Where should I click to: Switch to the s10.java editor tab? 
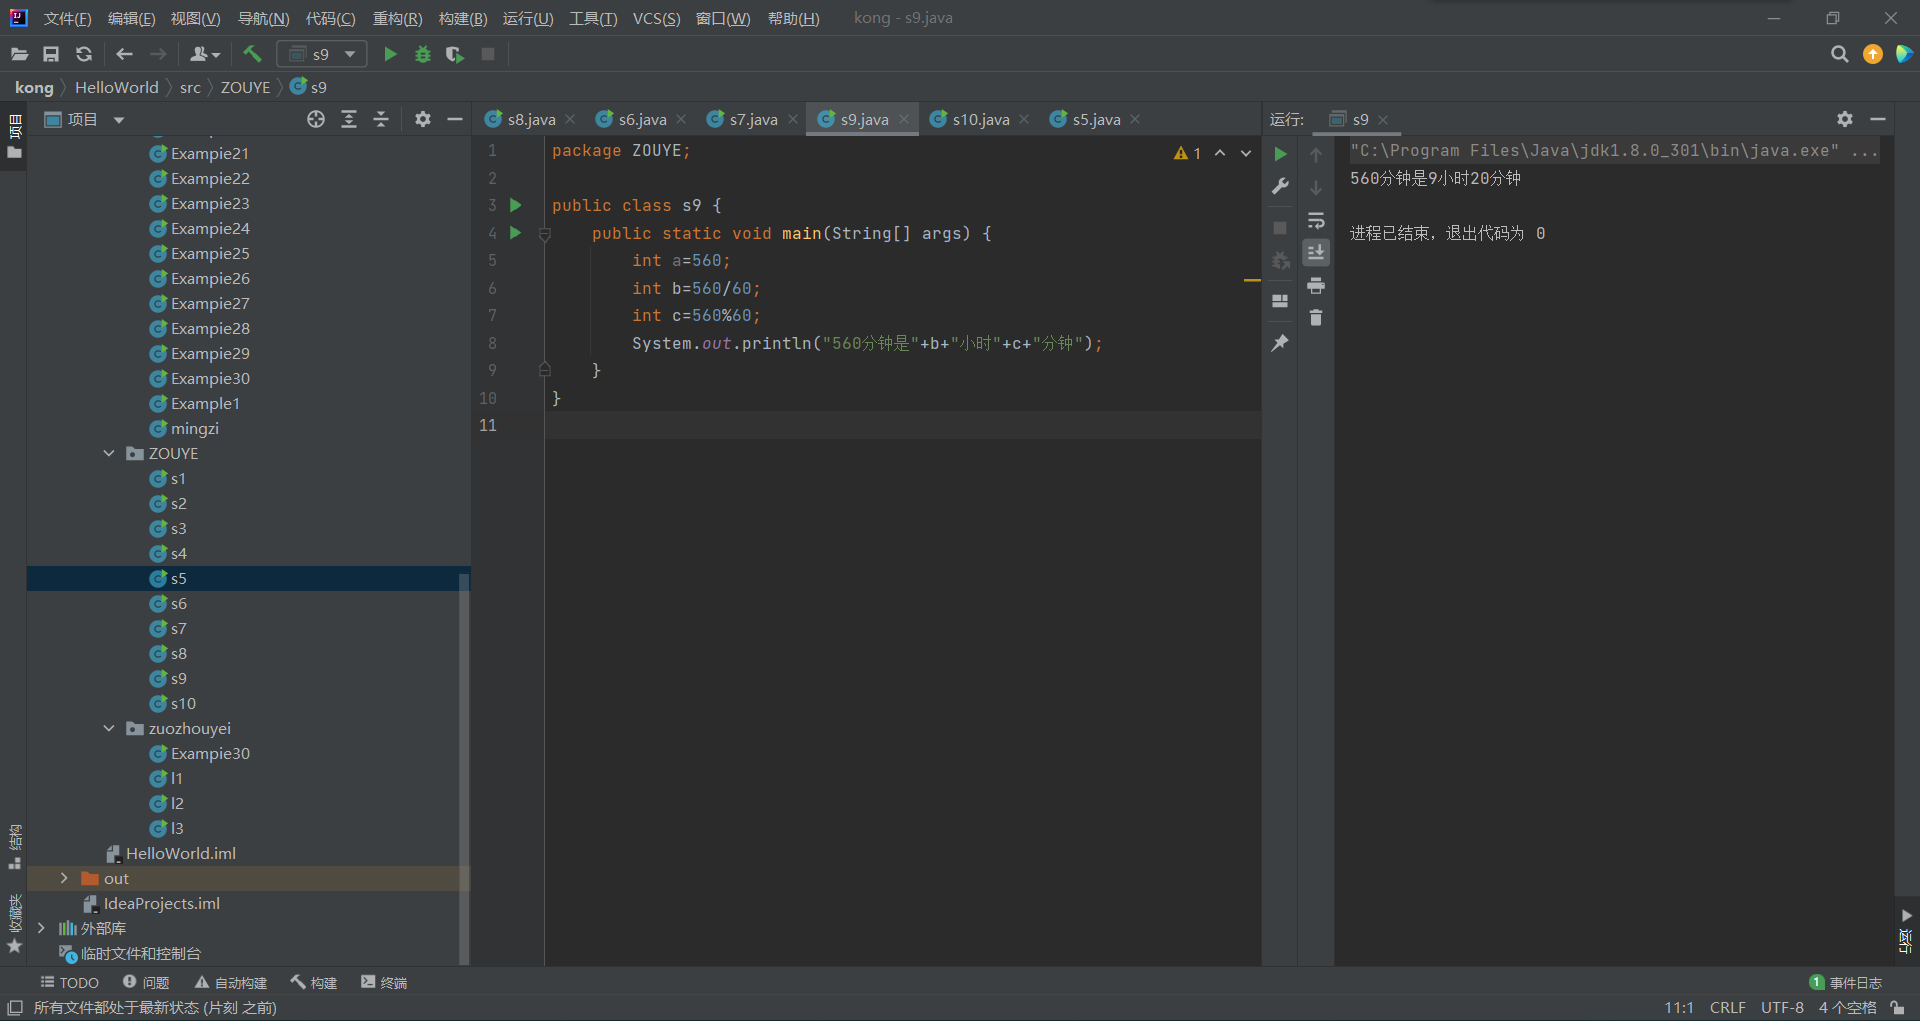pyautogui.click(x=979, y=119)
